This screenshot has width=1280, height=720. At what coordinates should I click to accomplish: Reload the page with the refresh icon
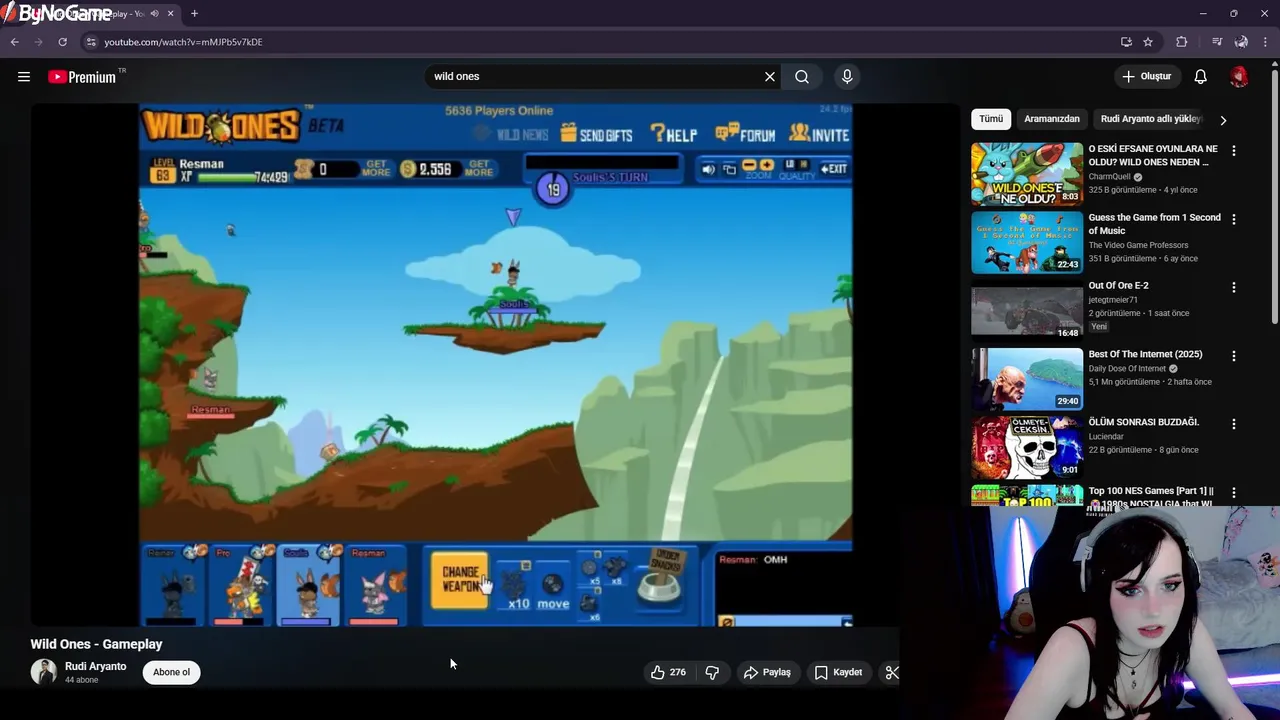[x=62, y=42]
